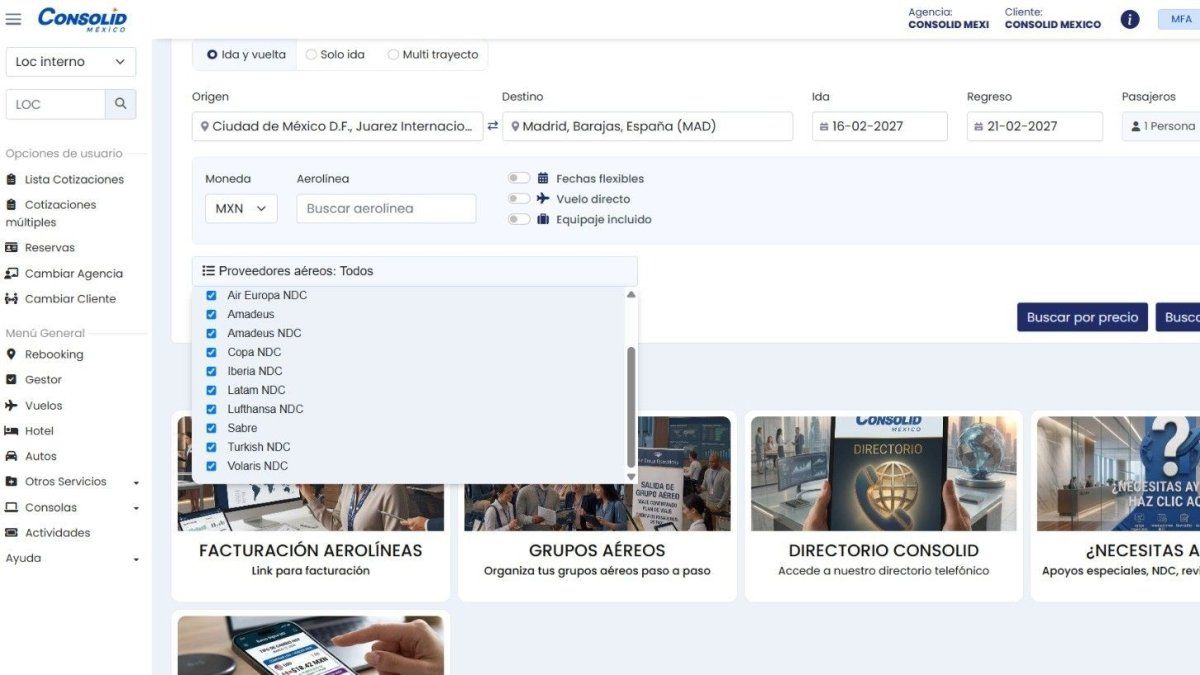Swap origin and destination arrows icon

click(x=492, y=126)
